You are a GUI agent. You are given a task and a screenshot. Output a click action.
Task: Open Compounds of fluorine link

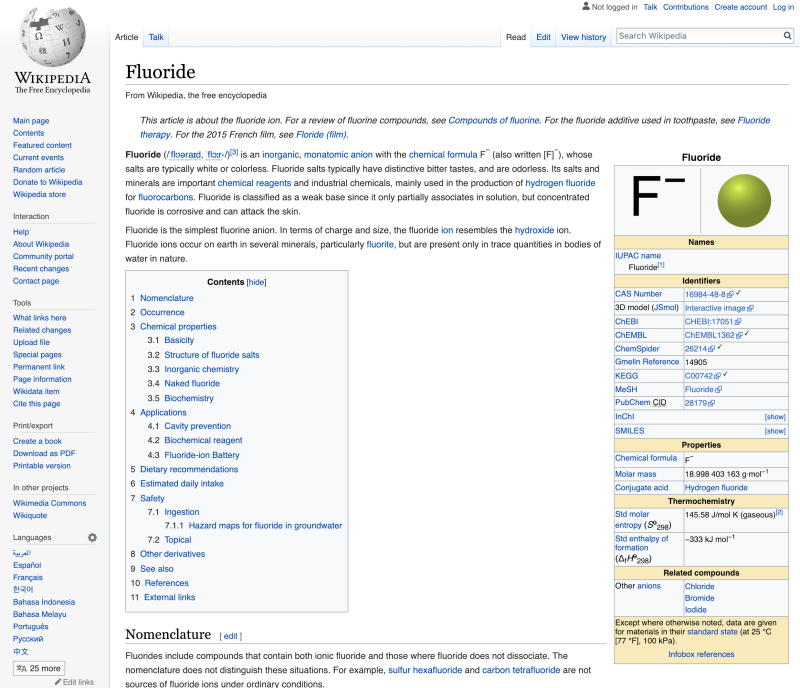493,120
